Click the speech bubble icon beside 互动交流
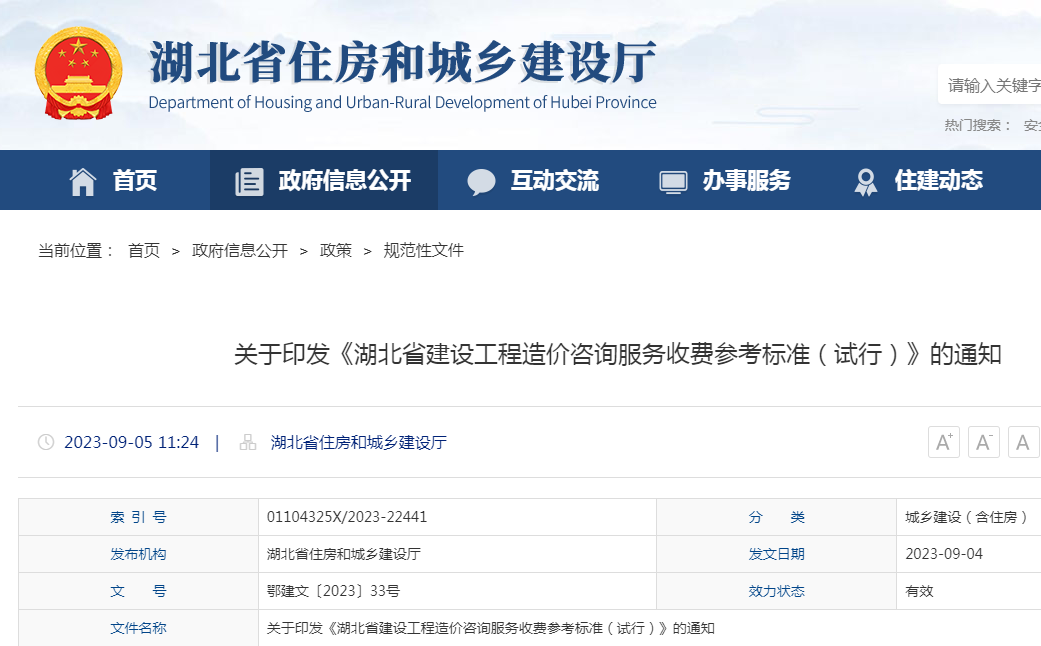1041x646 pixels. 481,181
